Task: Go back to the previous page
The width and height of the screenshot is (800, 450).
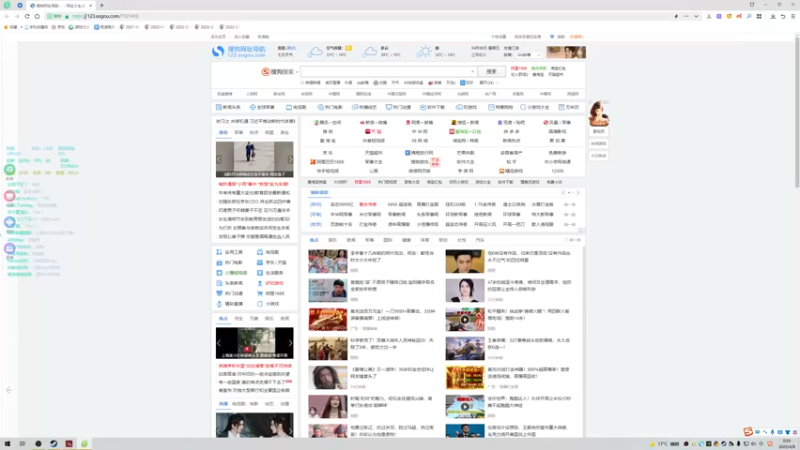Action: (7, 16)
